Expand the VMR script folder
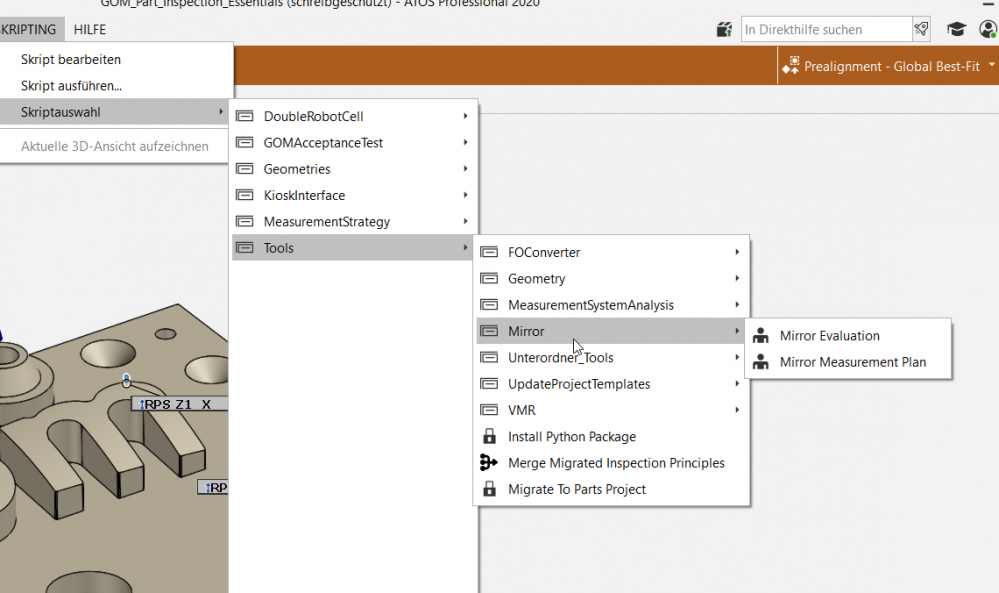The width and height of the screenshot is (999, 593). tap(612, 410)
